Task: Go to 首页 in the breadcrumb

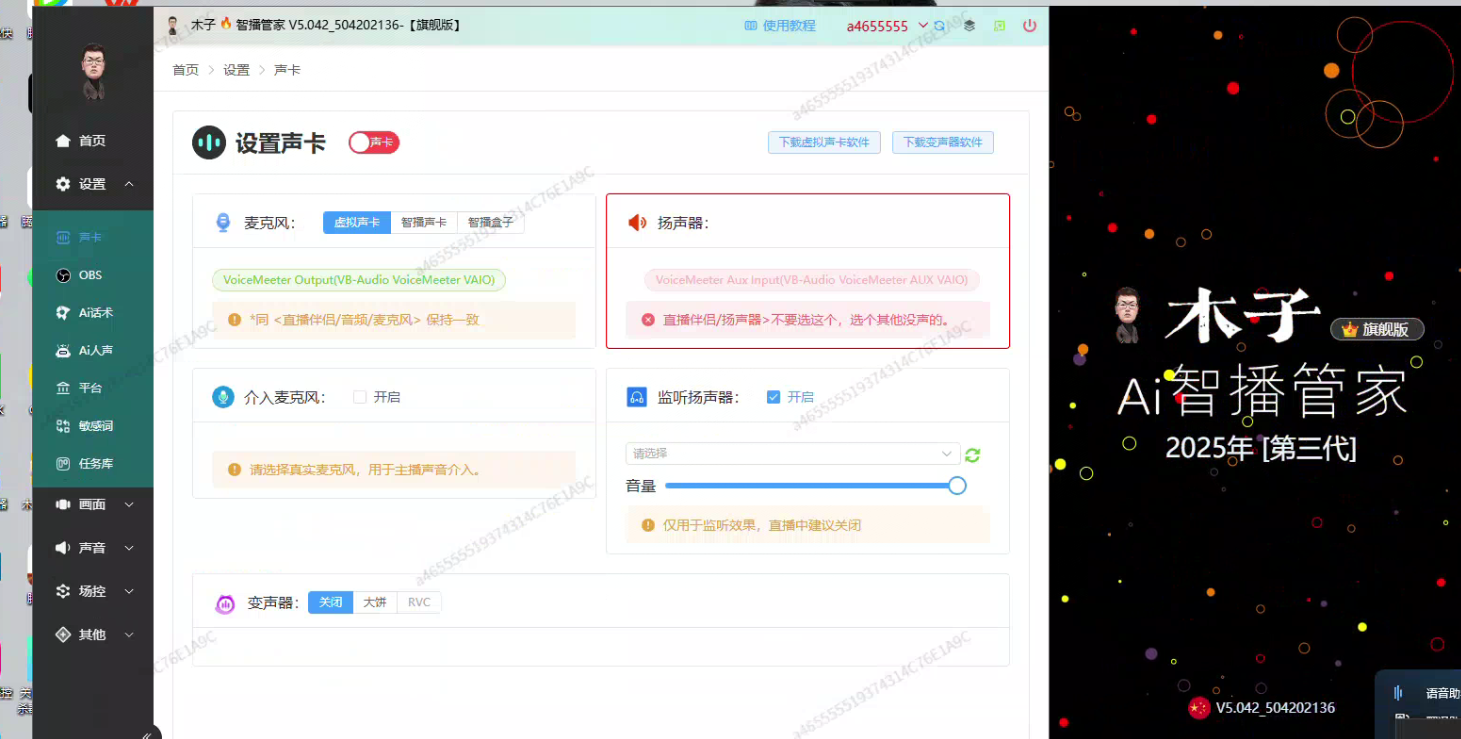Action: (x=185, y=70)
